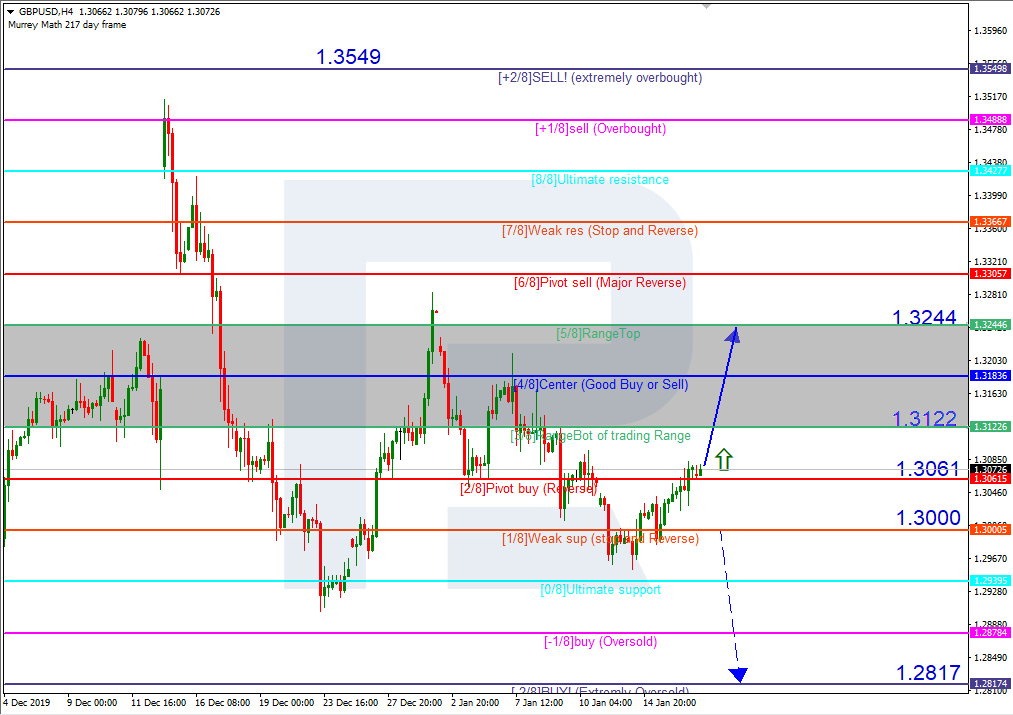Click the large 1.3061 price label
The image size is (1013, 715).
click(x=928, y=468)
